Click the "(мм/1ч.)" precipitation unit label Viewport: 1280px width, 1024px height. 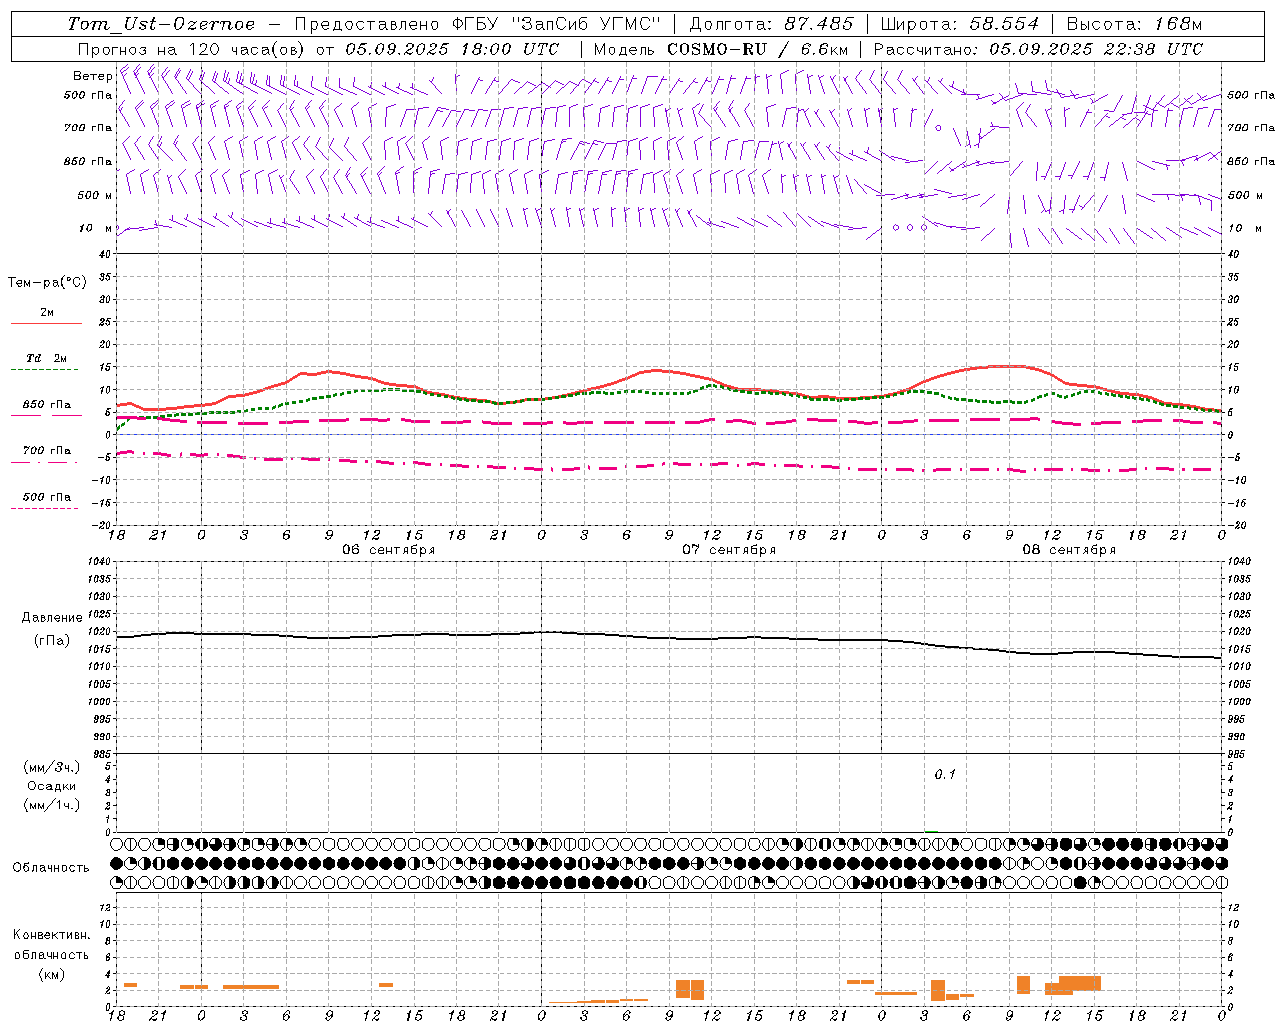click(x=52, y=805)
